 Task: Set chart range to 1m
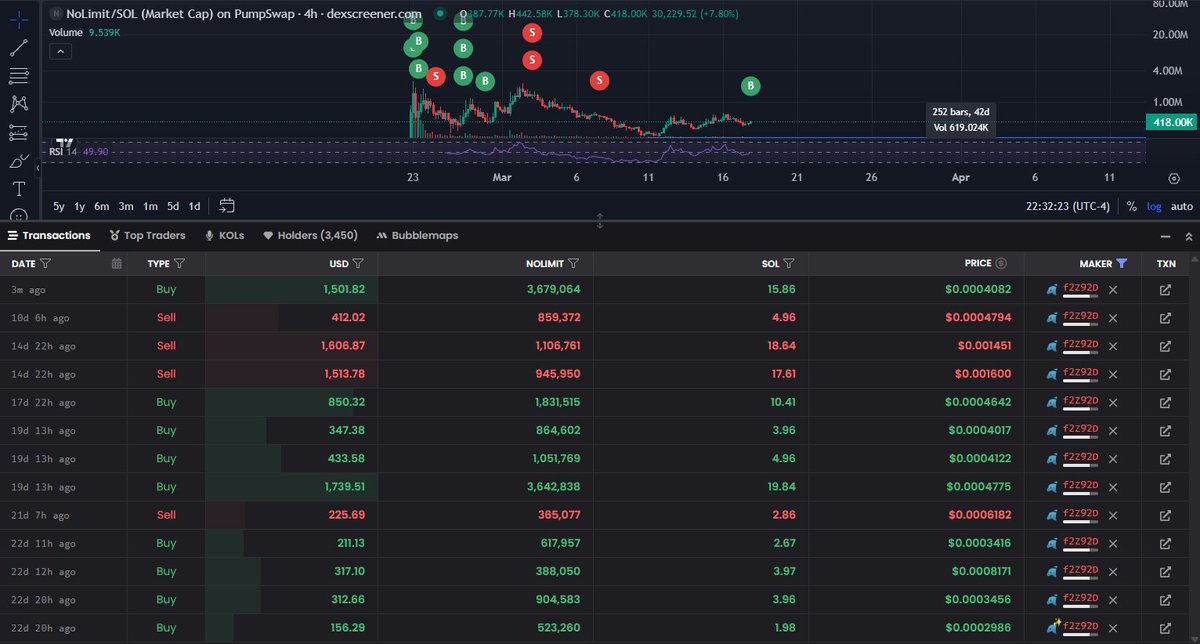(x=150, y=206)
